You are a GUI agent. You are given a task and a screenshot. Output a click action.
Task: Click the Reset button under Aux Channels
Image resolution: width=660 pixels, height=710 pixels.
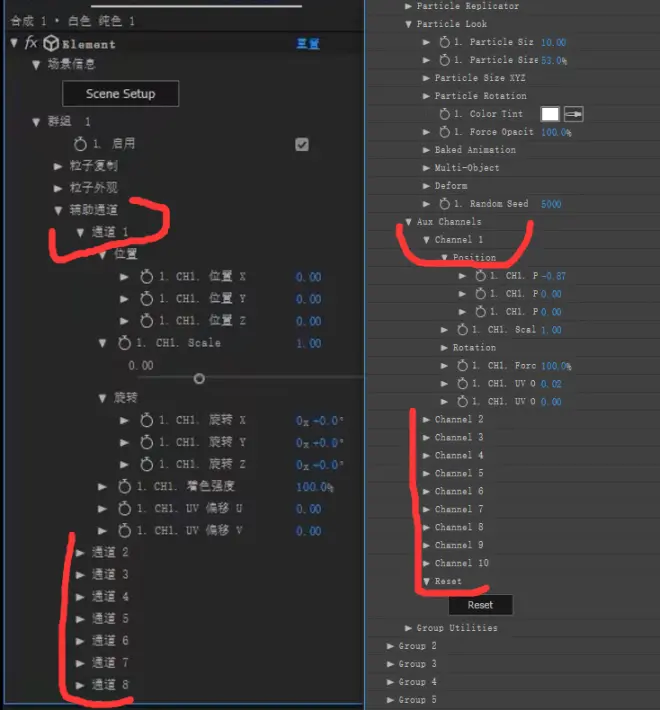coord(480,605)
